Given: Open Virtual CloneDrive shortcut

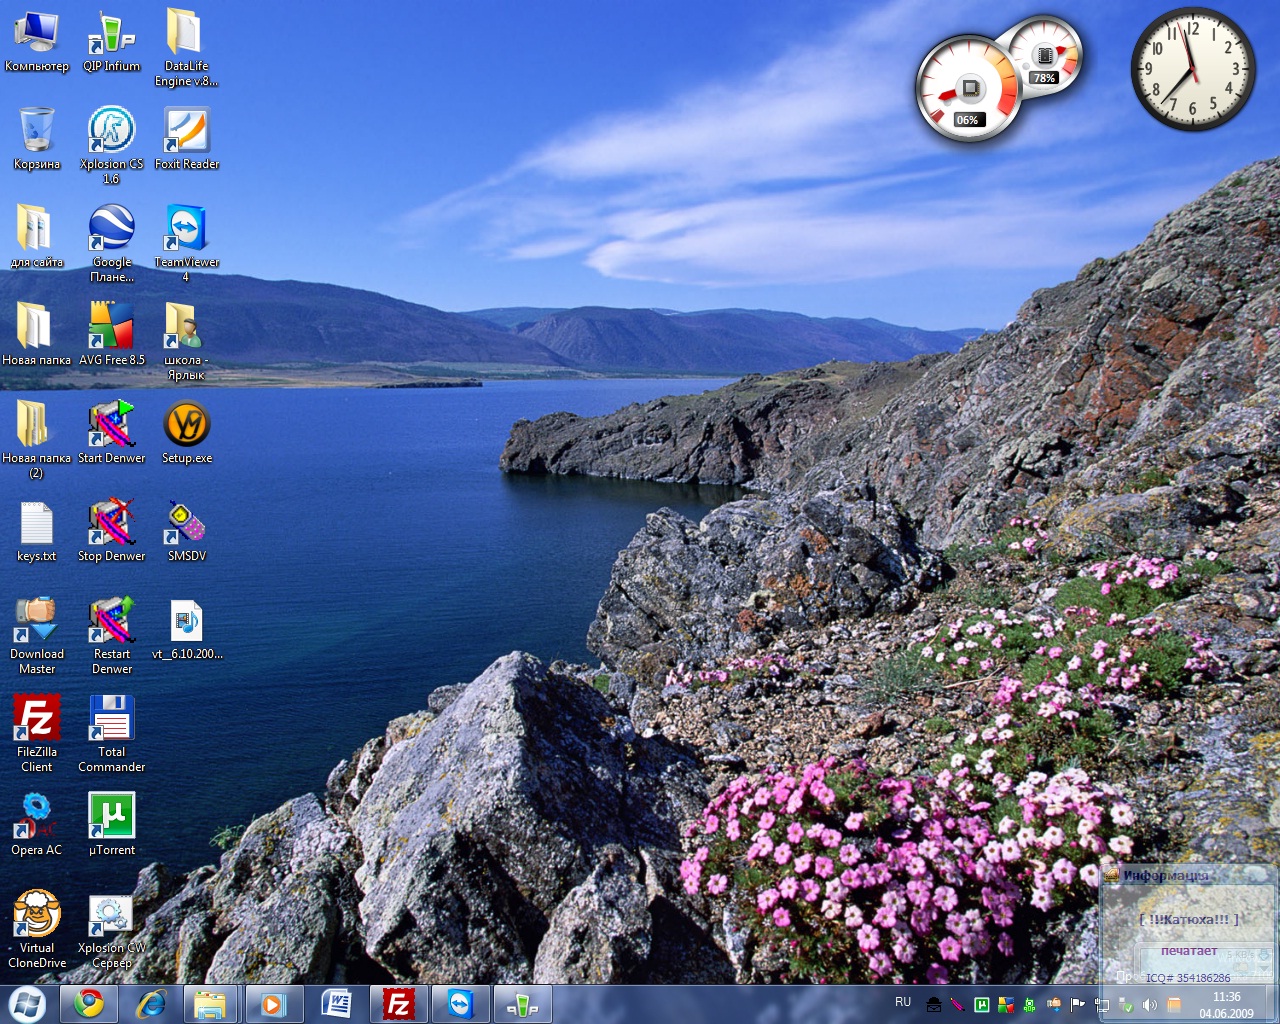Looking at the screenshot, I should click(x=37, y=930).
